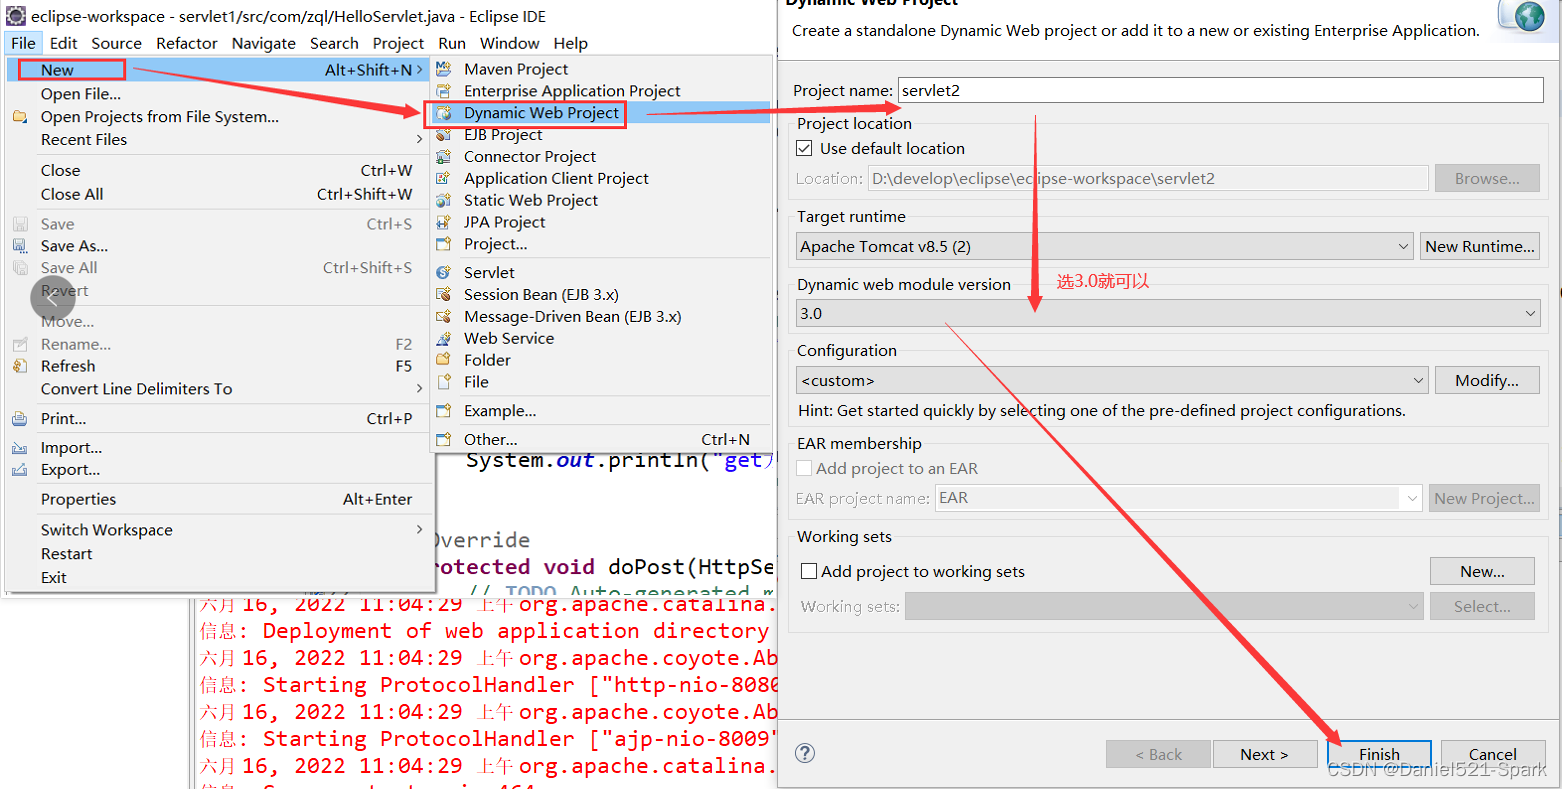Click the Print icon in File menu
The width and height of the screenshot is (1562, 789).
20,419
